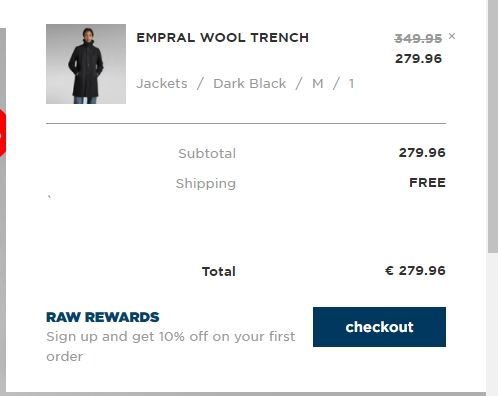
Task: Click the Total label
Action: 219,271
